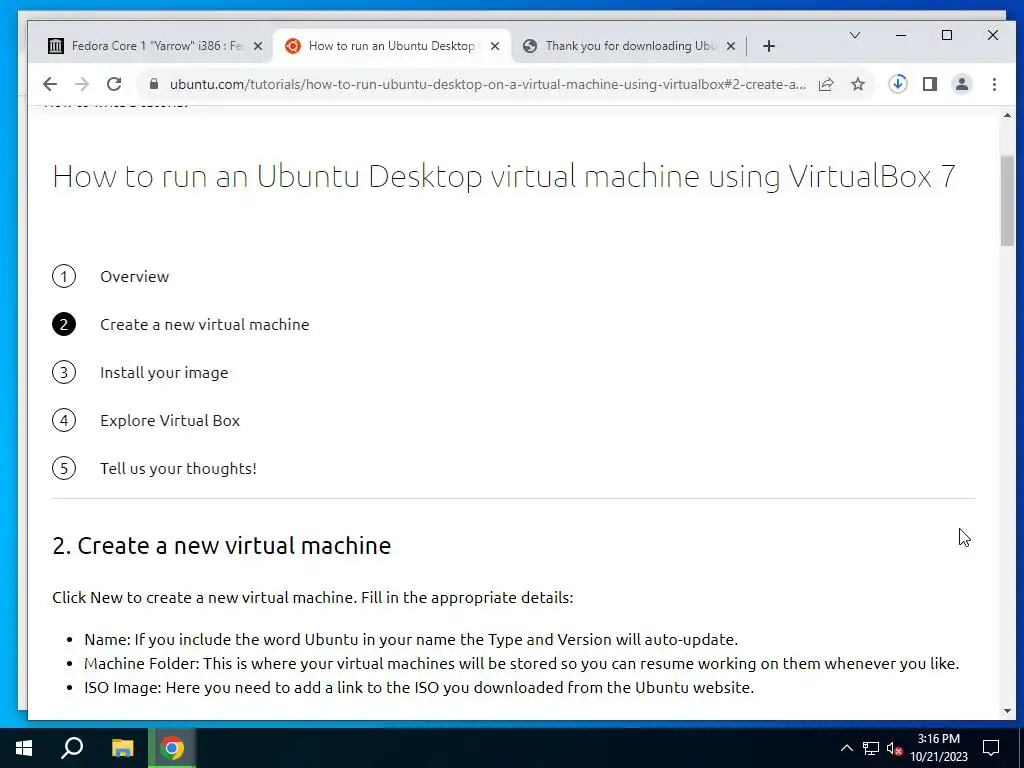The height and width of the screenshot is (768, 1024).
Task: Click the scrollbar down arrow
Action: pyautogui.click(x=1007, y=711)
